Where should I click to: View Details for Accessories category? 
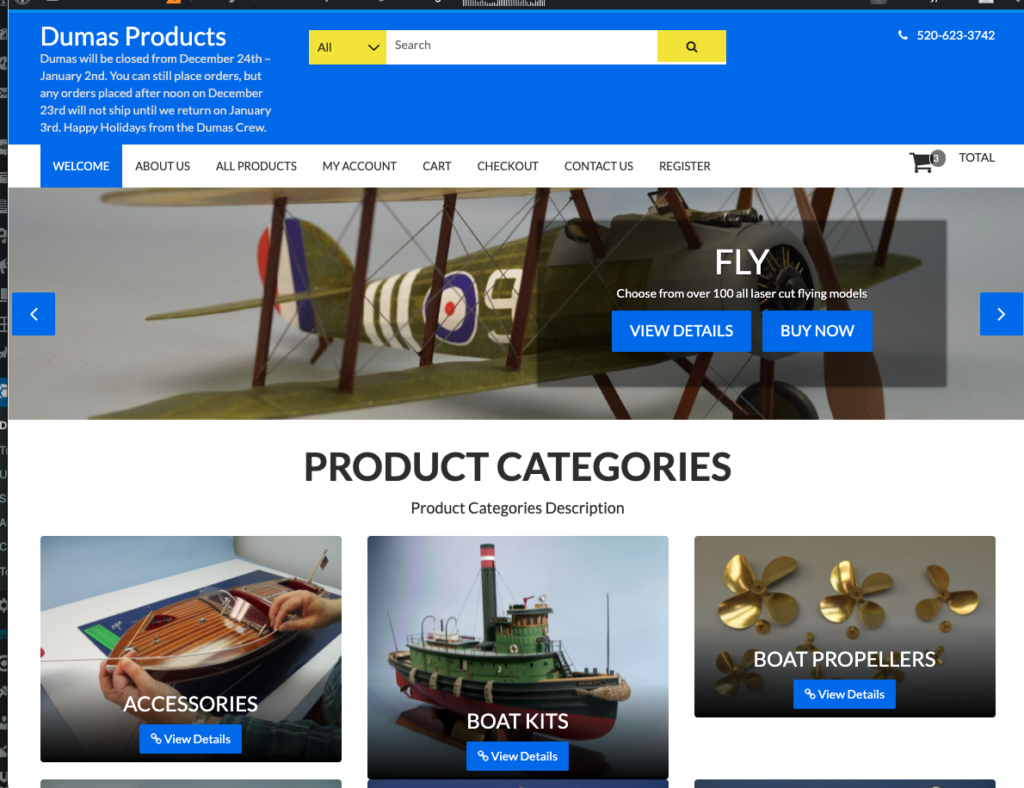190,739
